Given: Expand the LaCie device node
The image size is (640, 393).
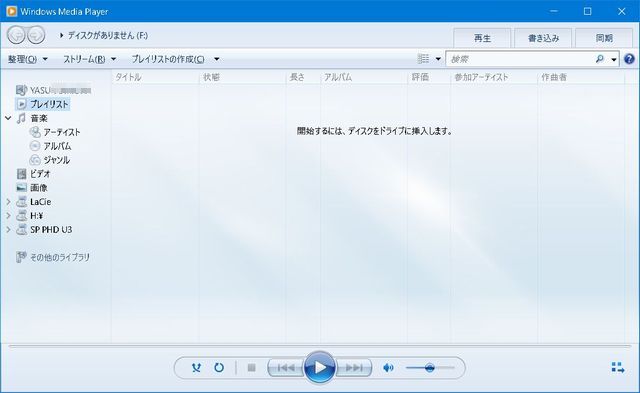Looking at the screenshot, I should [8, 202].
